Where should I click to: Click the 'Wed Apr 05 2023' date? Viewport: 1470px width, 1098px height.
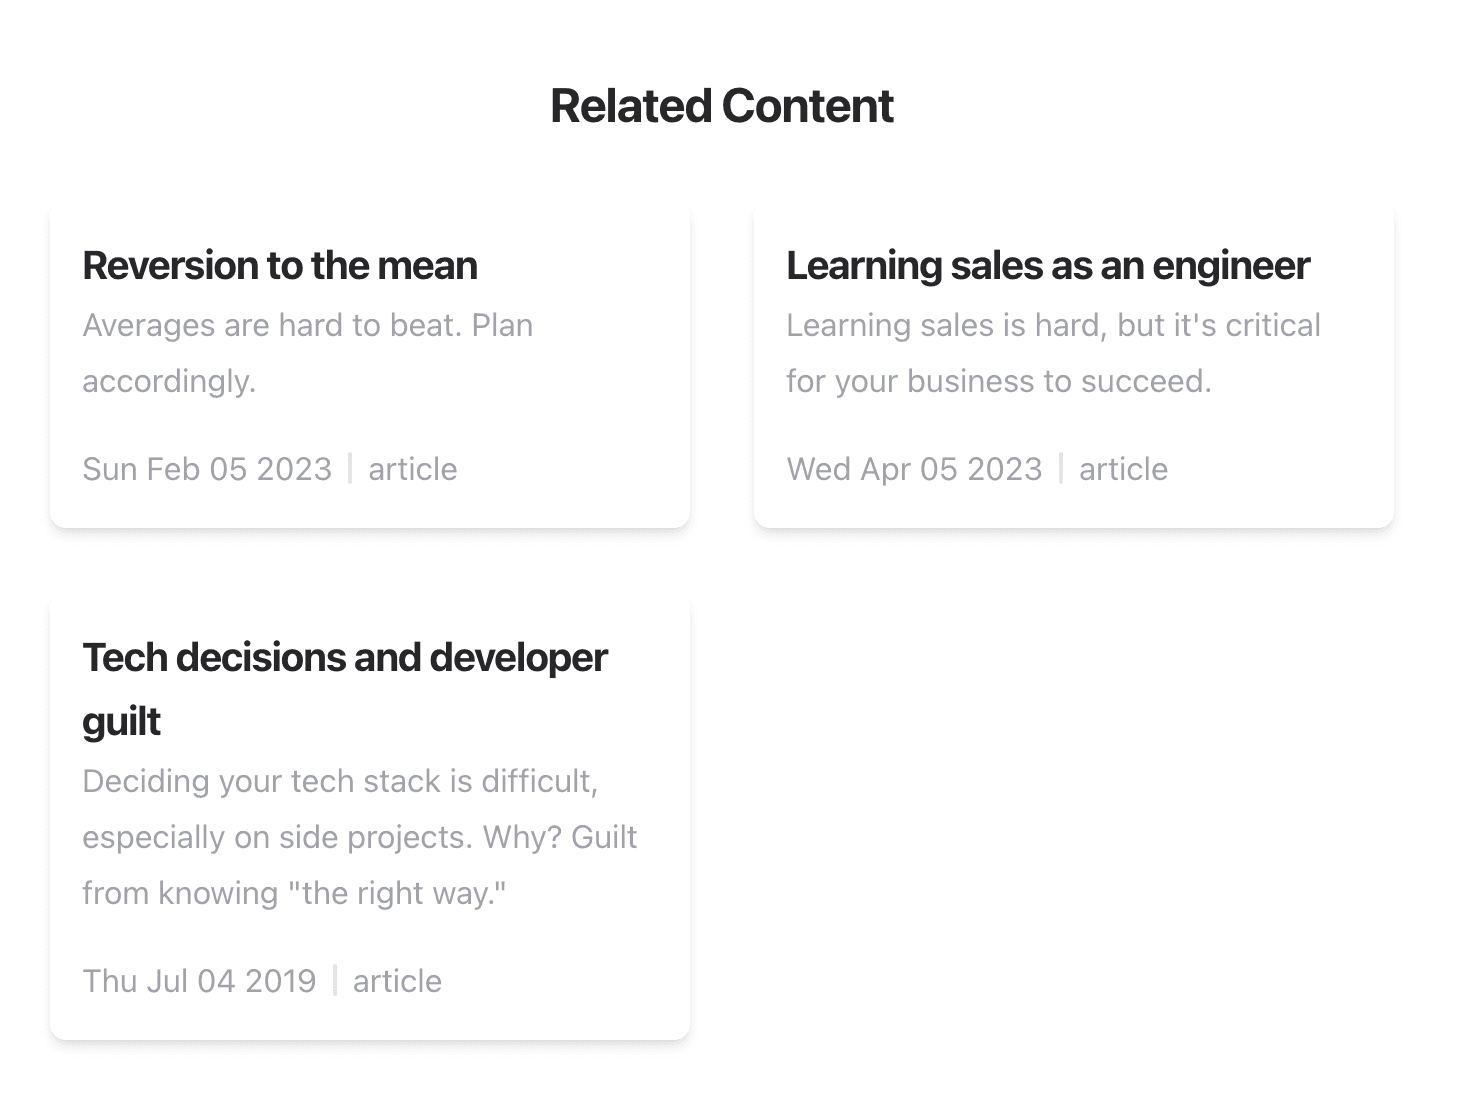click(914, 469)
